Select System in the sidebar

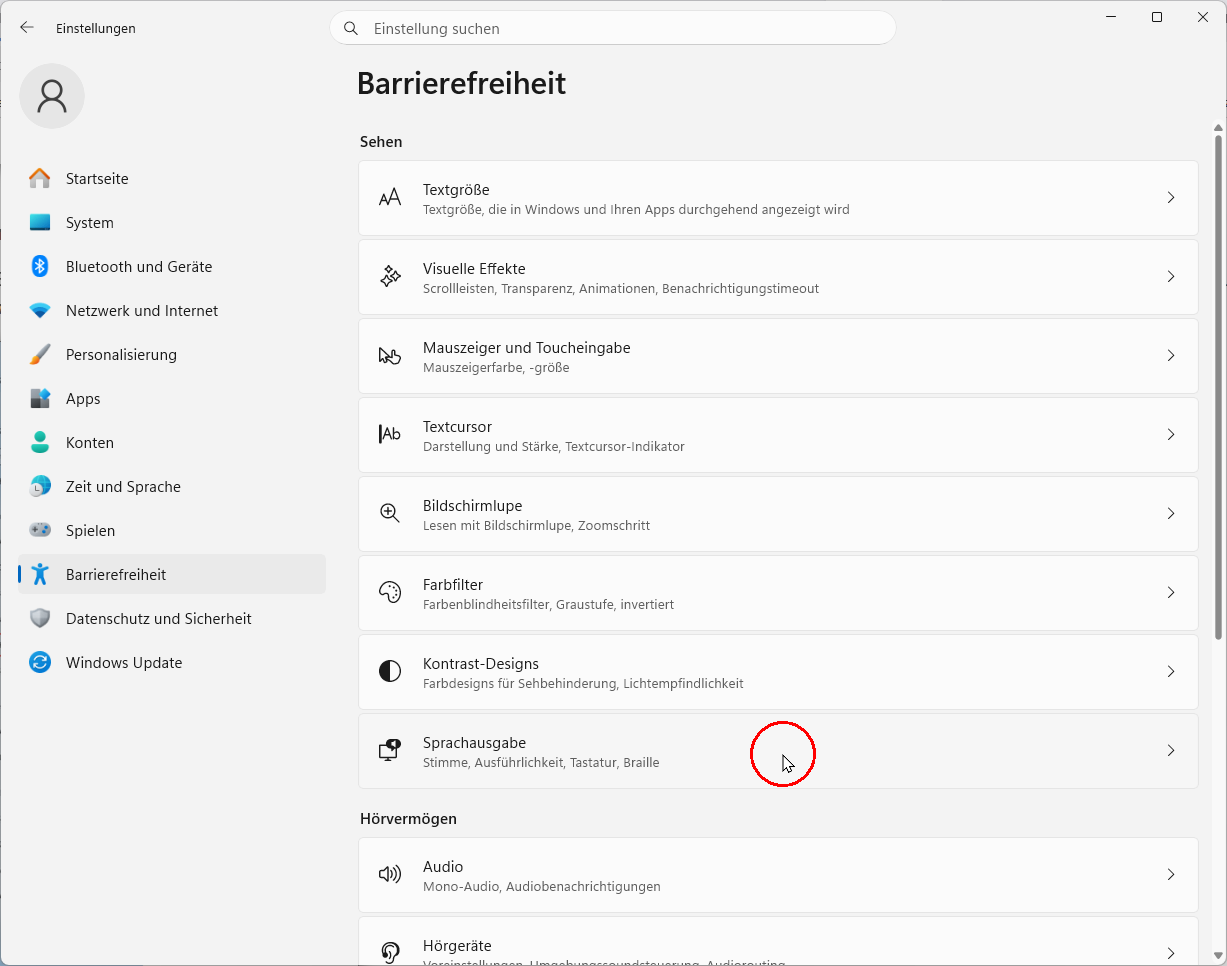(x=172, y=223)
